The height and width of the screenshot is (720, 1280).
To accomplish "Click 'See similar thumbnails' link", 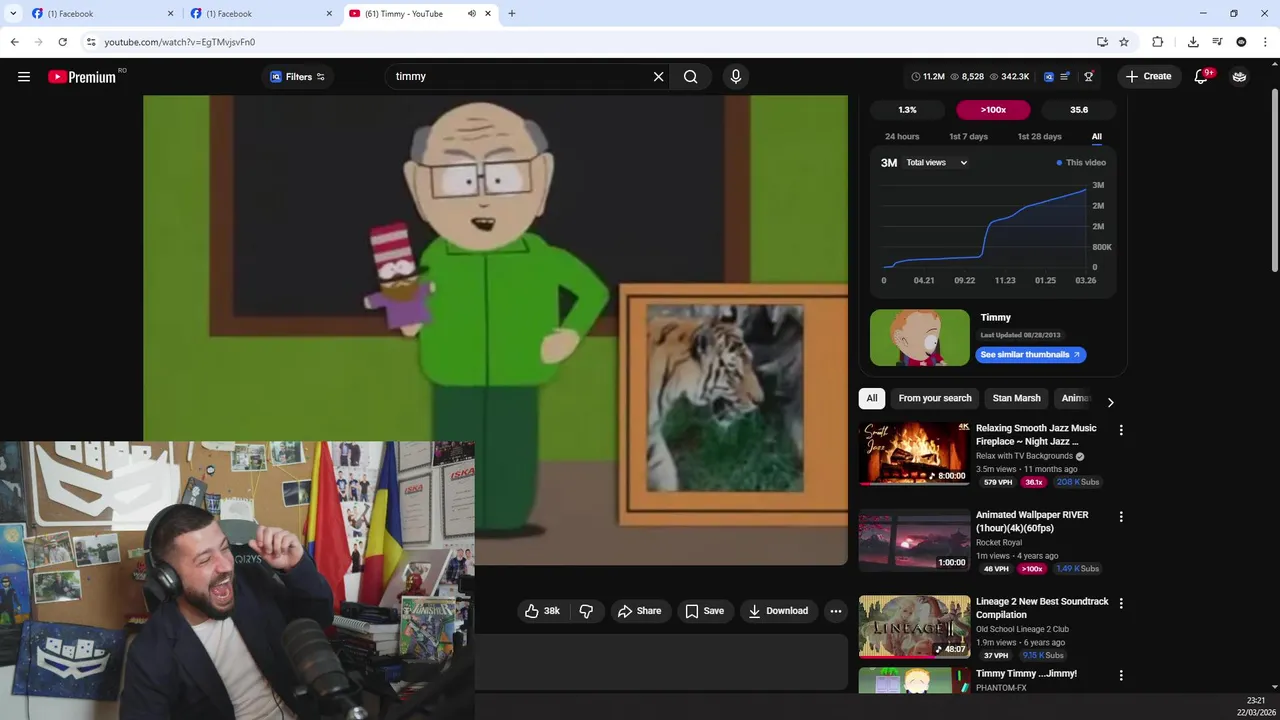I will pos(1030,355).
